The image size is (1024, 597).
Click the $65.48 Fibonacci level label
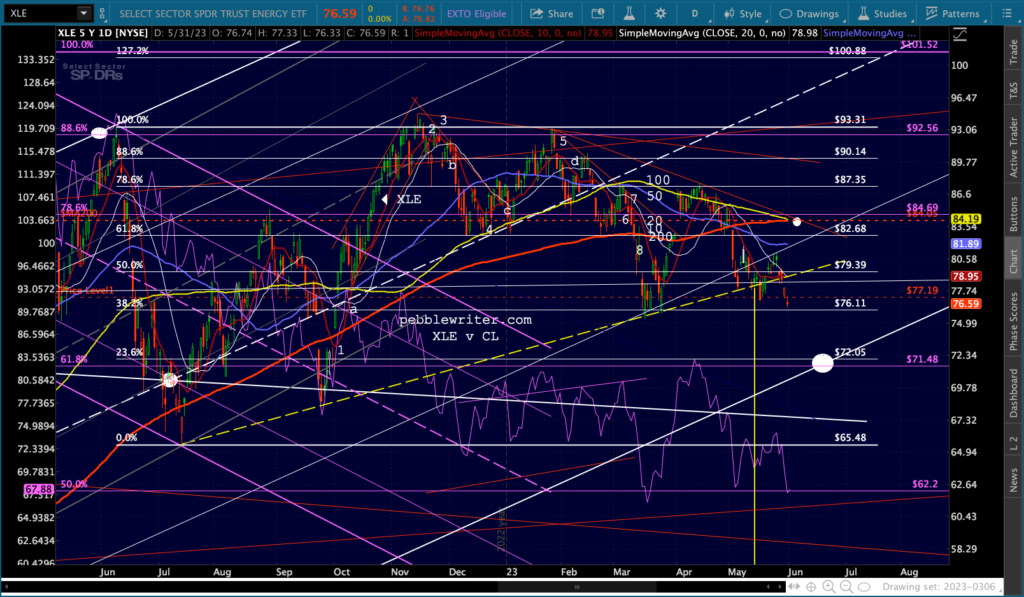click(850, 438)
